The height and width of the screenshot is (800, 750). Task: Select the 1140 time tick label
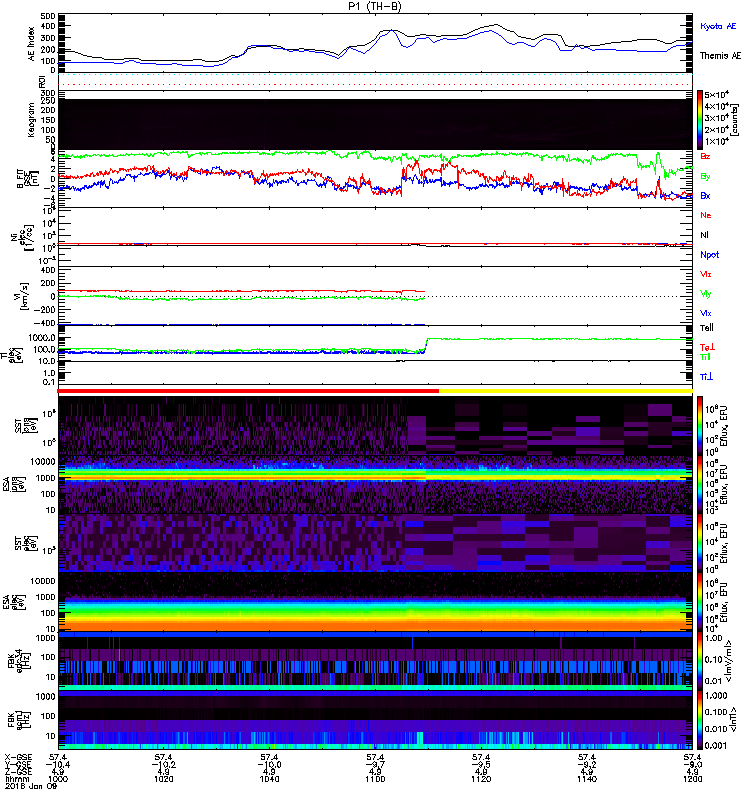click(587, 779)
